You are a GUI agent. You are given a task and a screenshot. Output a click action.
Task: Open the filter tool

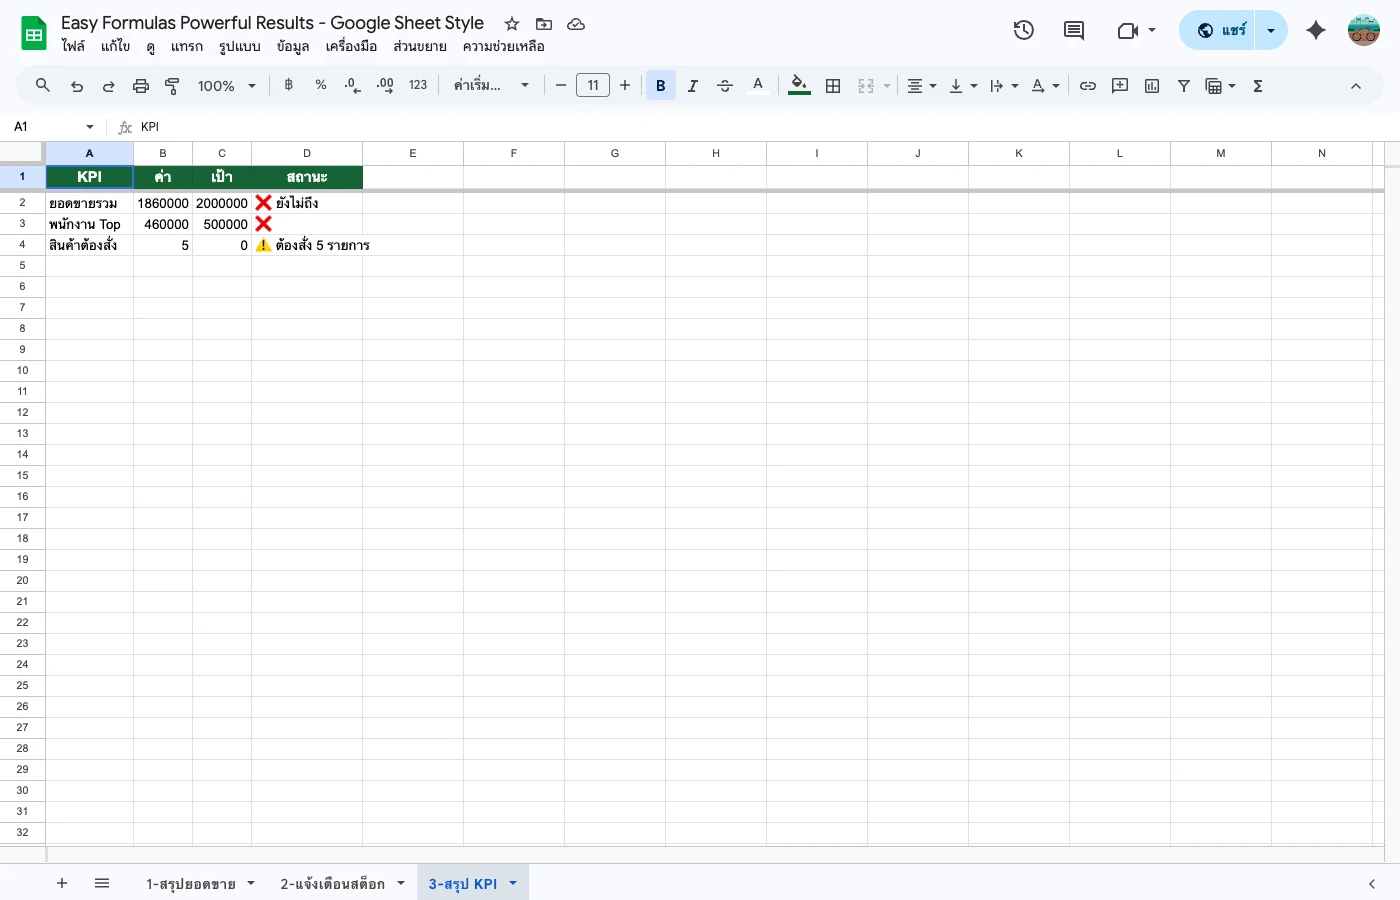(1184, 85)
